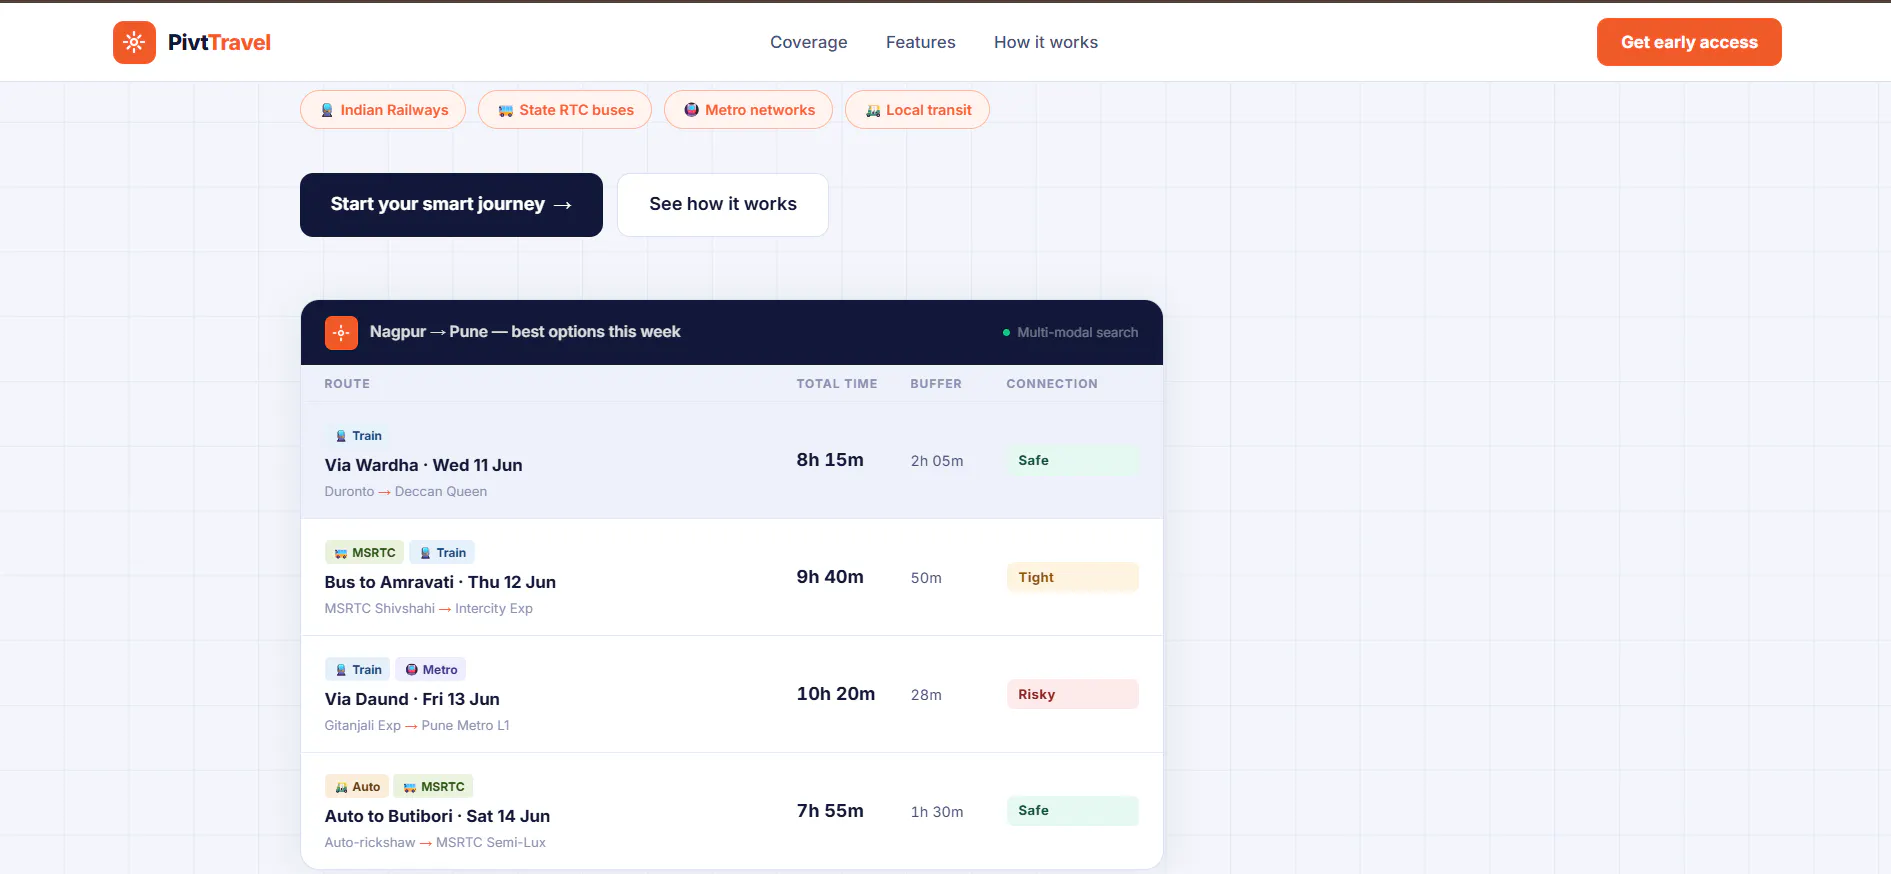Click the train icon in Indian Railways chip
This screenshot has height=874, width=1891.
tap(327, 110)
